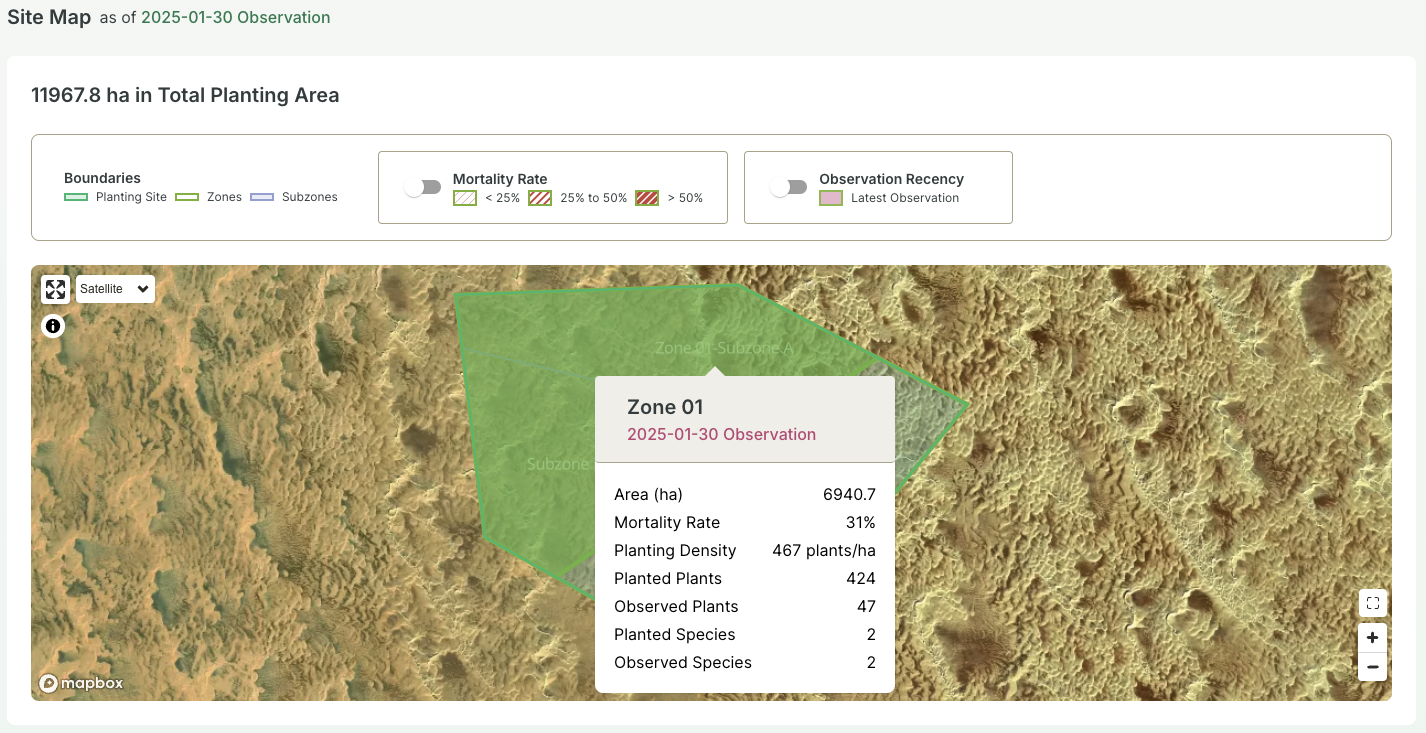Viewport: 1426px width, 733px height.
Task: Click the 467 plants/ha density value
Action: tap(824, 551)
